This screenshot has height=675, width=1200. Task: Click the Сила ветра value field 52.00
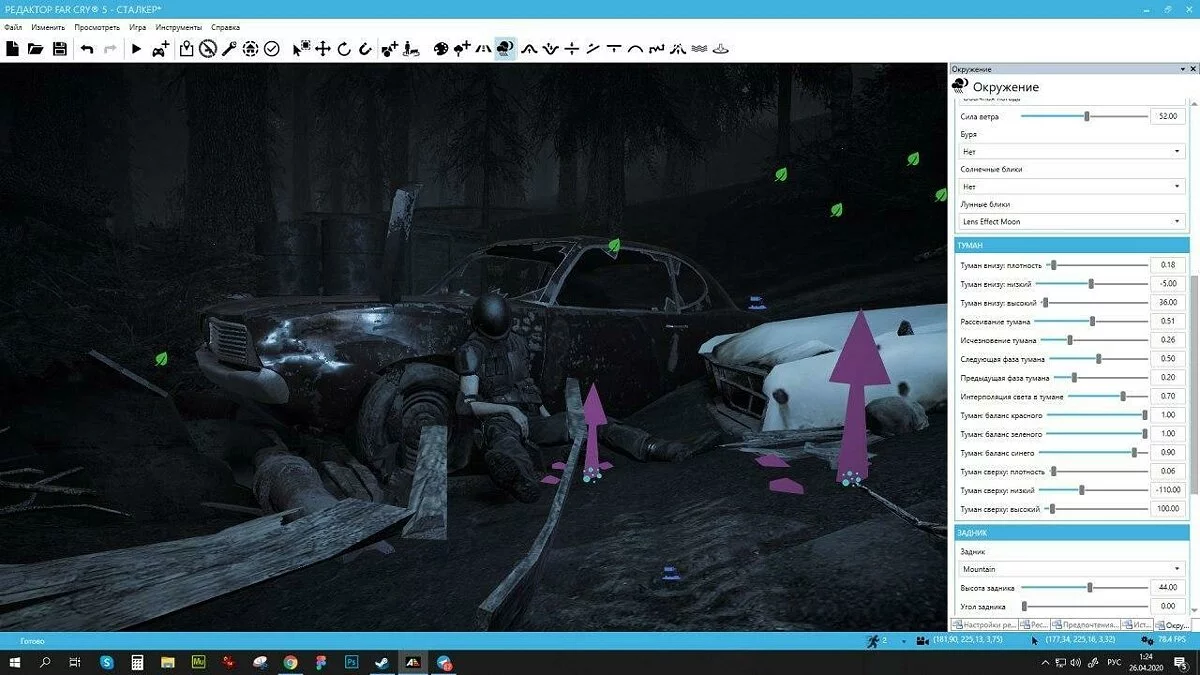tap(1168, 116)
